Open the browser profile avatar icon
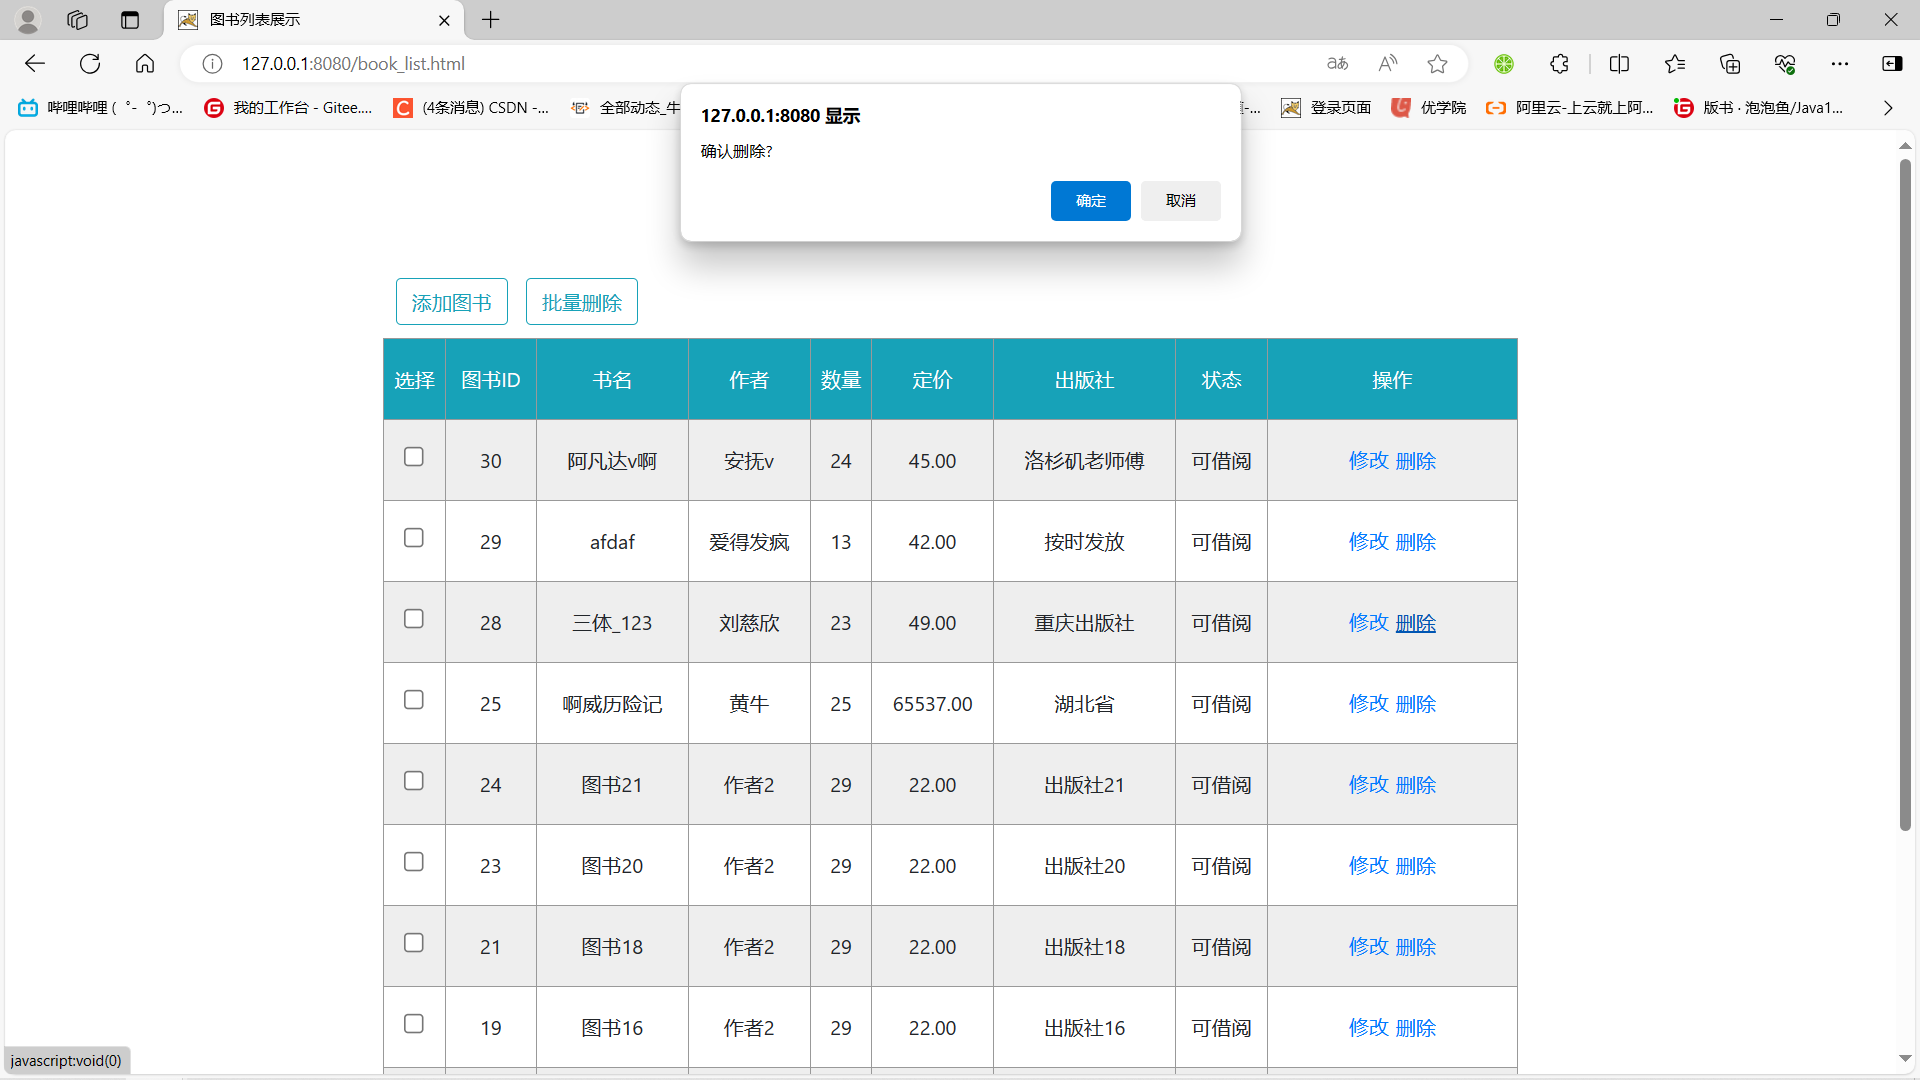1920x1080 pixels. tap(28, 20)
